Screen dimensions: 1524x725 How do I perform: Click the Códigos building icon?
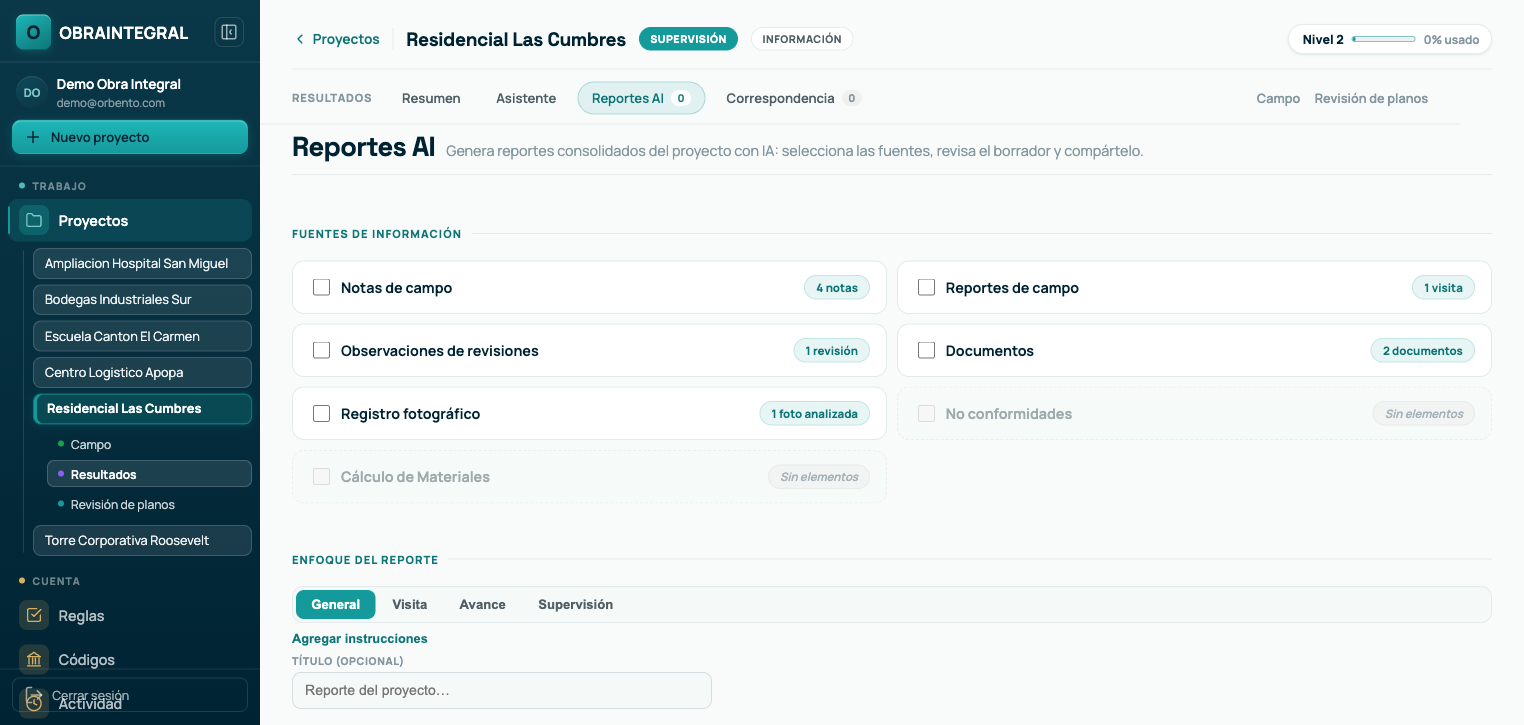coord(34,659)
